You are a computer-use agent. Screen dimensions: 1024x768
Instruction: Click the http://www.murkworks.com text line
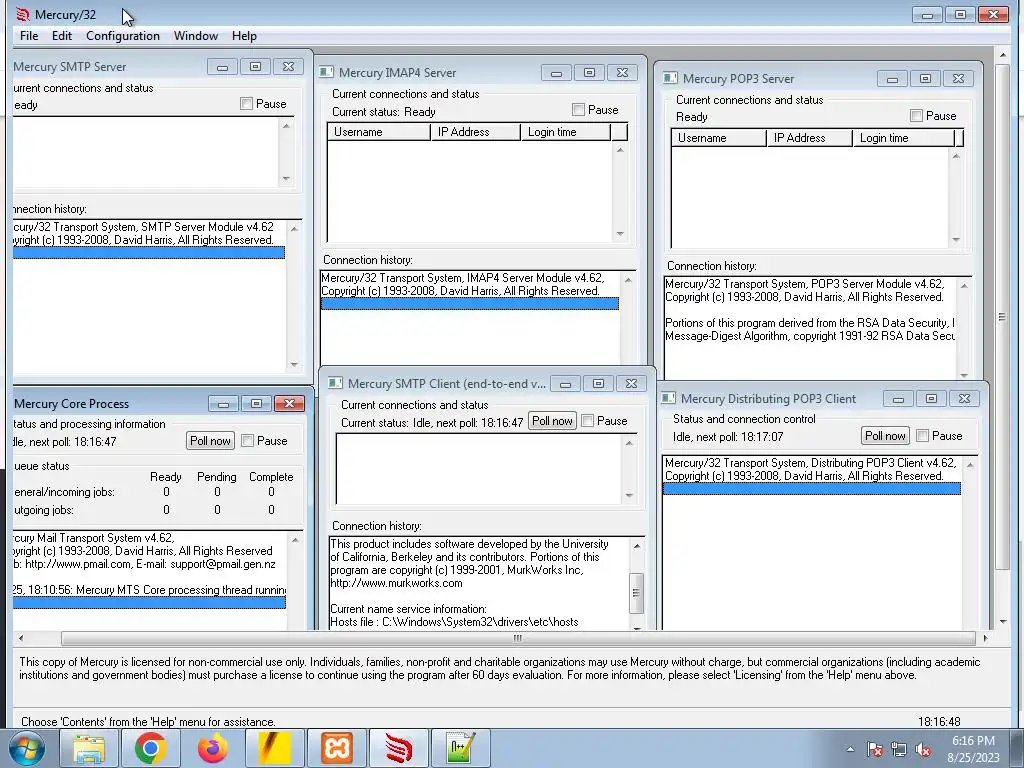click(396, 583)
